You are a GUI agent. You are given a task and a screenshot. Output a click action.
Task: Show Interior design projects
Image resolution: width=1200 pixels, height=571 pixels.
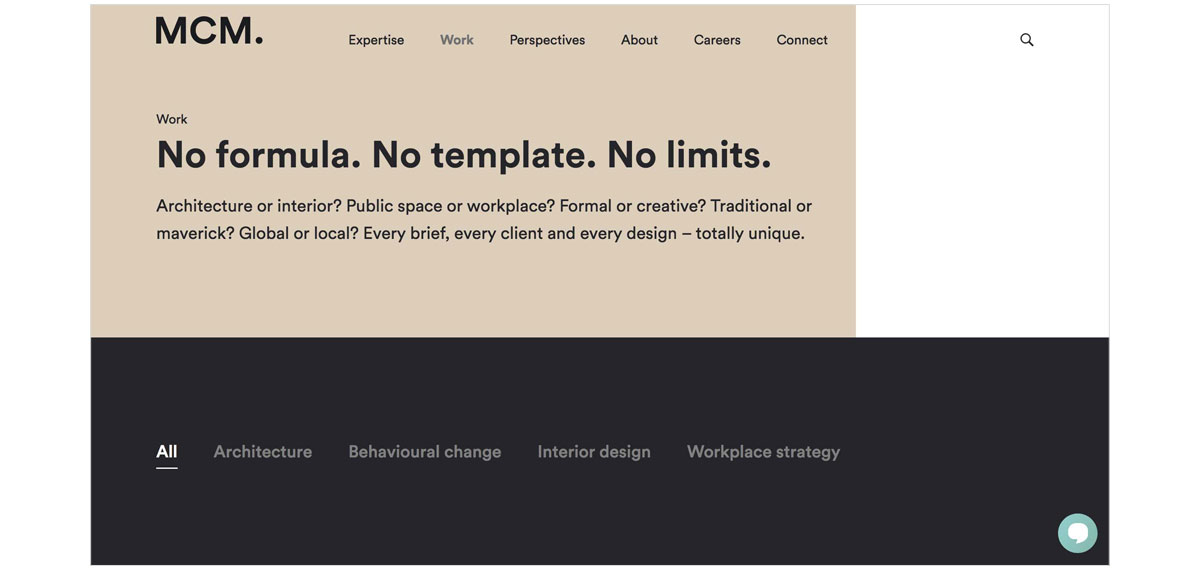[594, 452]
